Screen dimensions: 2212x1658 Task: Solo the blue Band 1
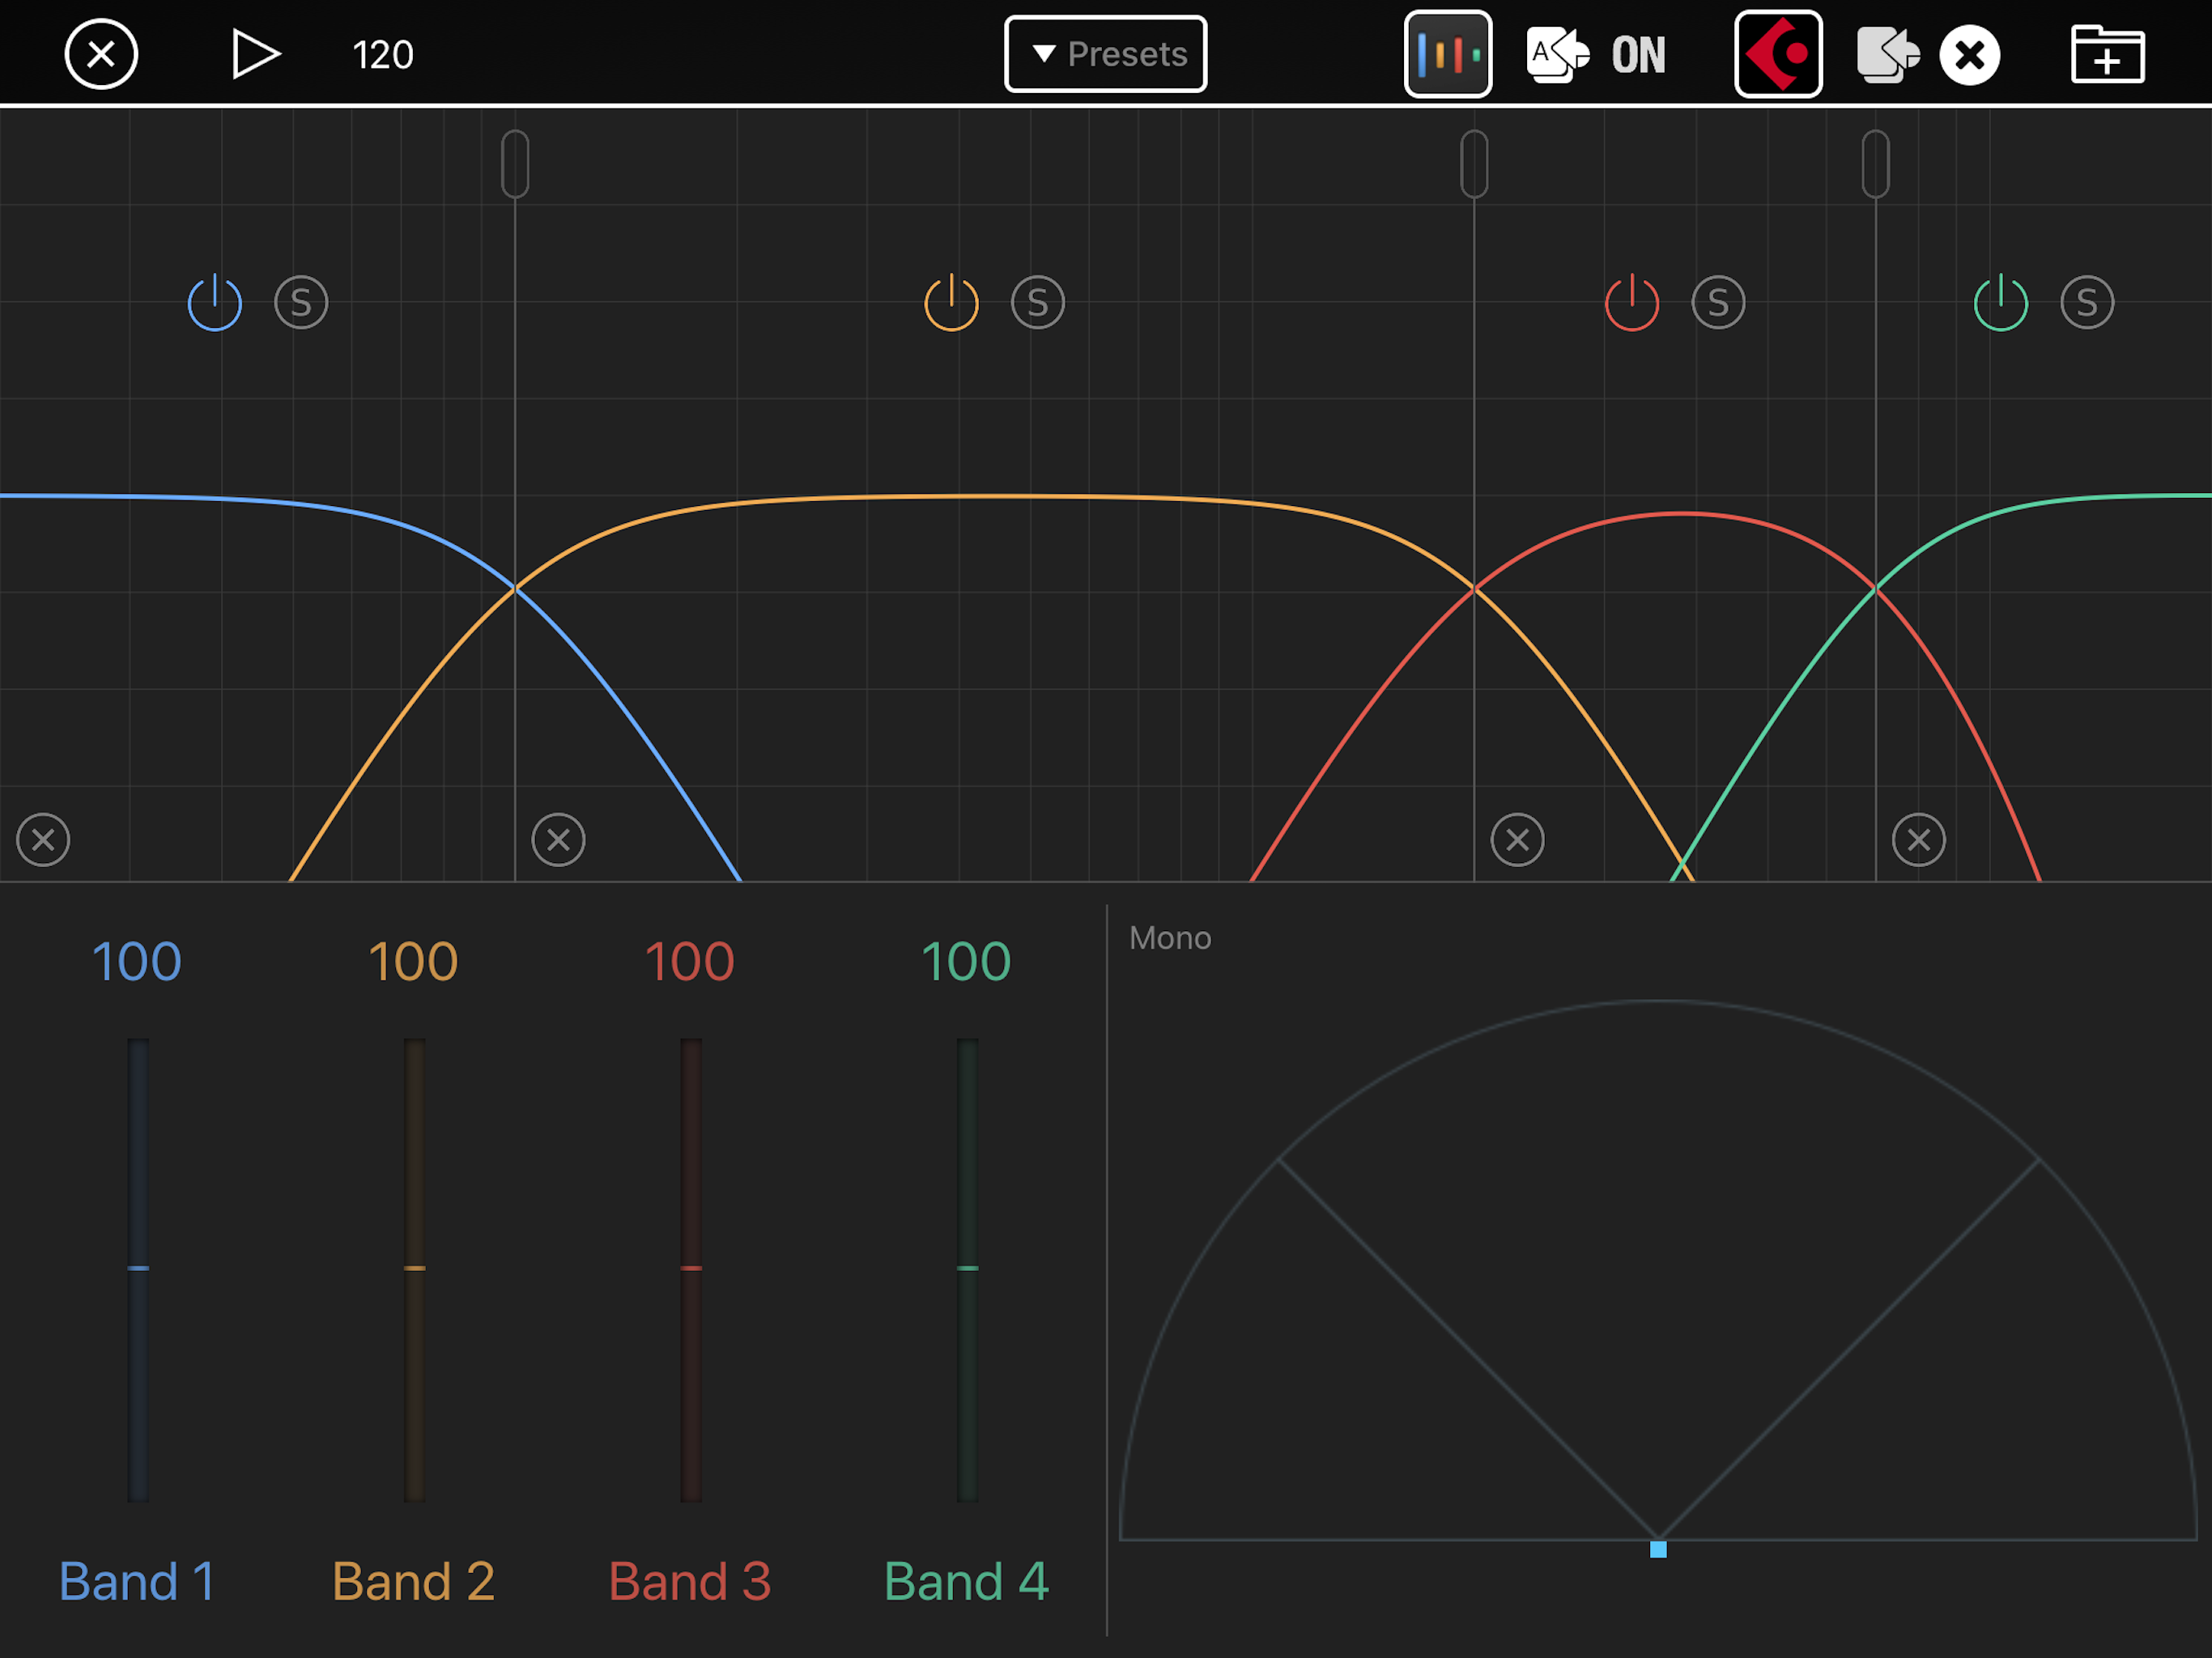coord(301,303)
